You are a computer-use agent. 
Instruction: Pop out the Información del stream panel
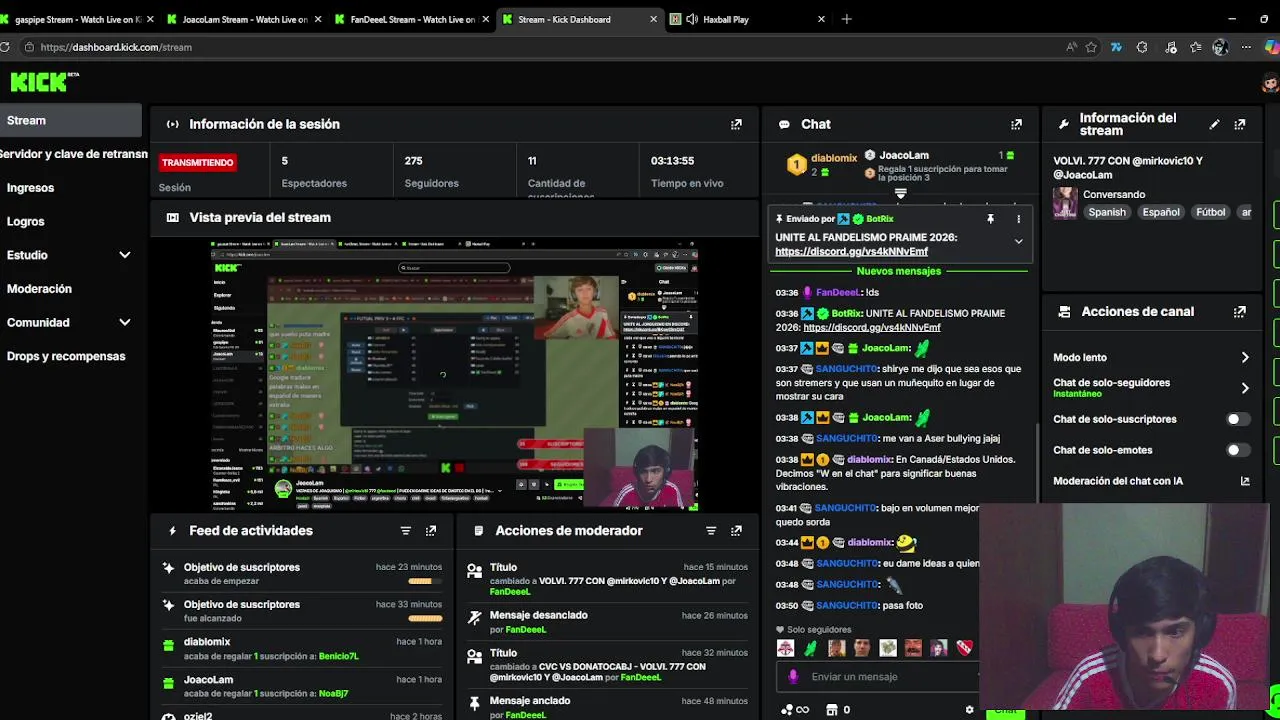(x=1240, y=125)
